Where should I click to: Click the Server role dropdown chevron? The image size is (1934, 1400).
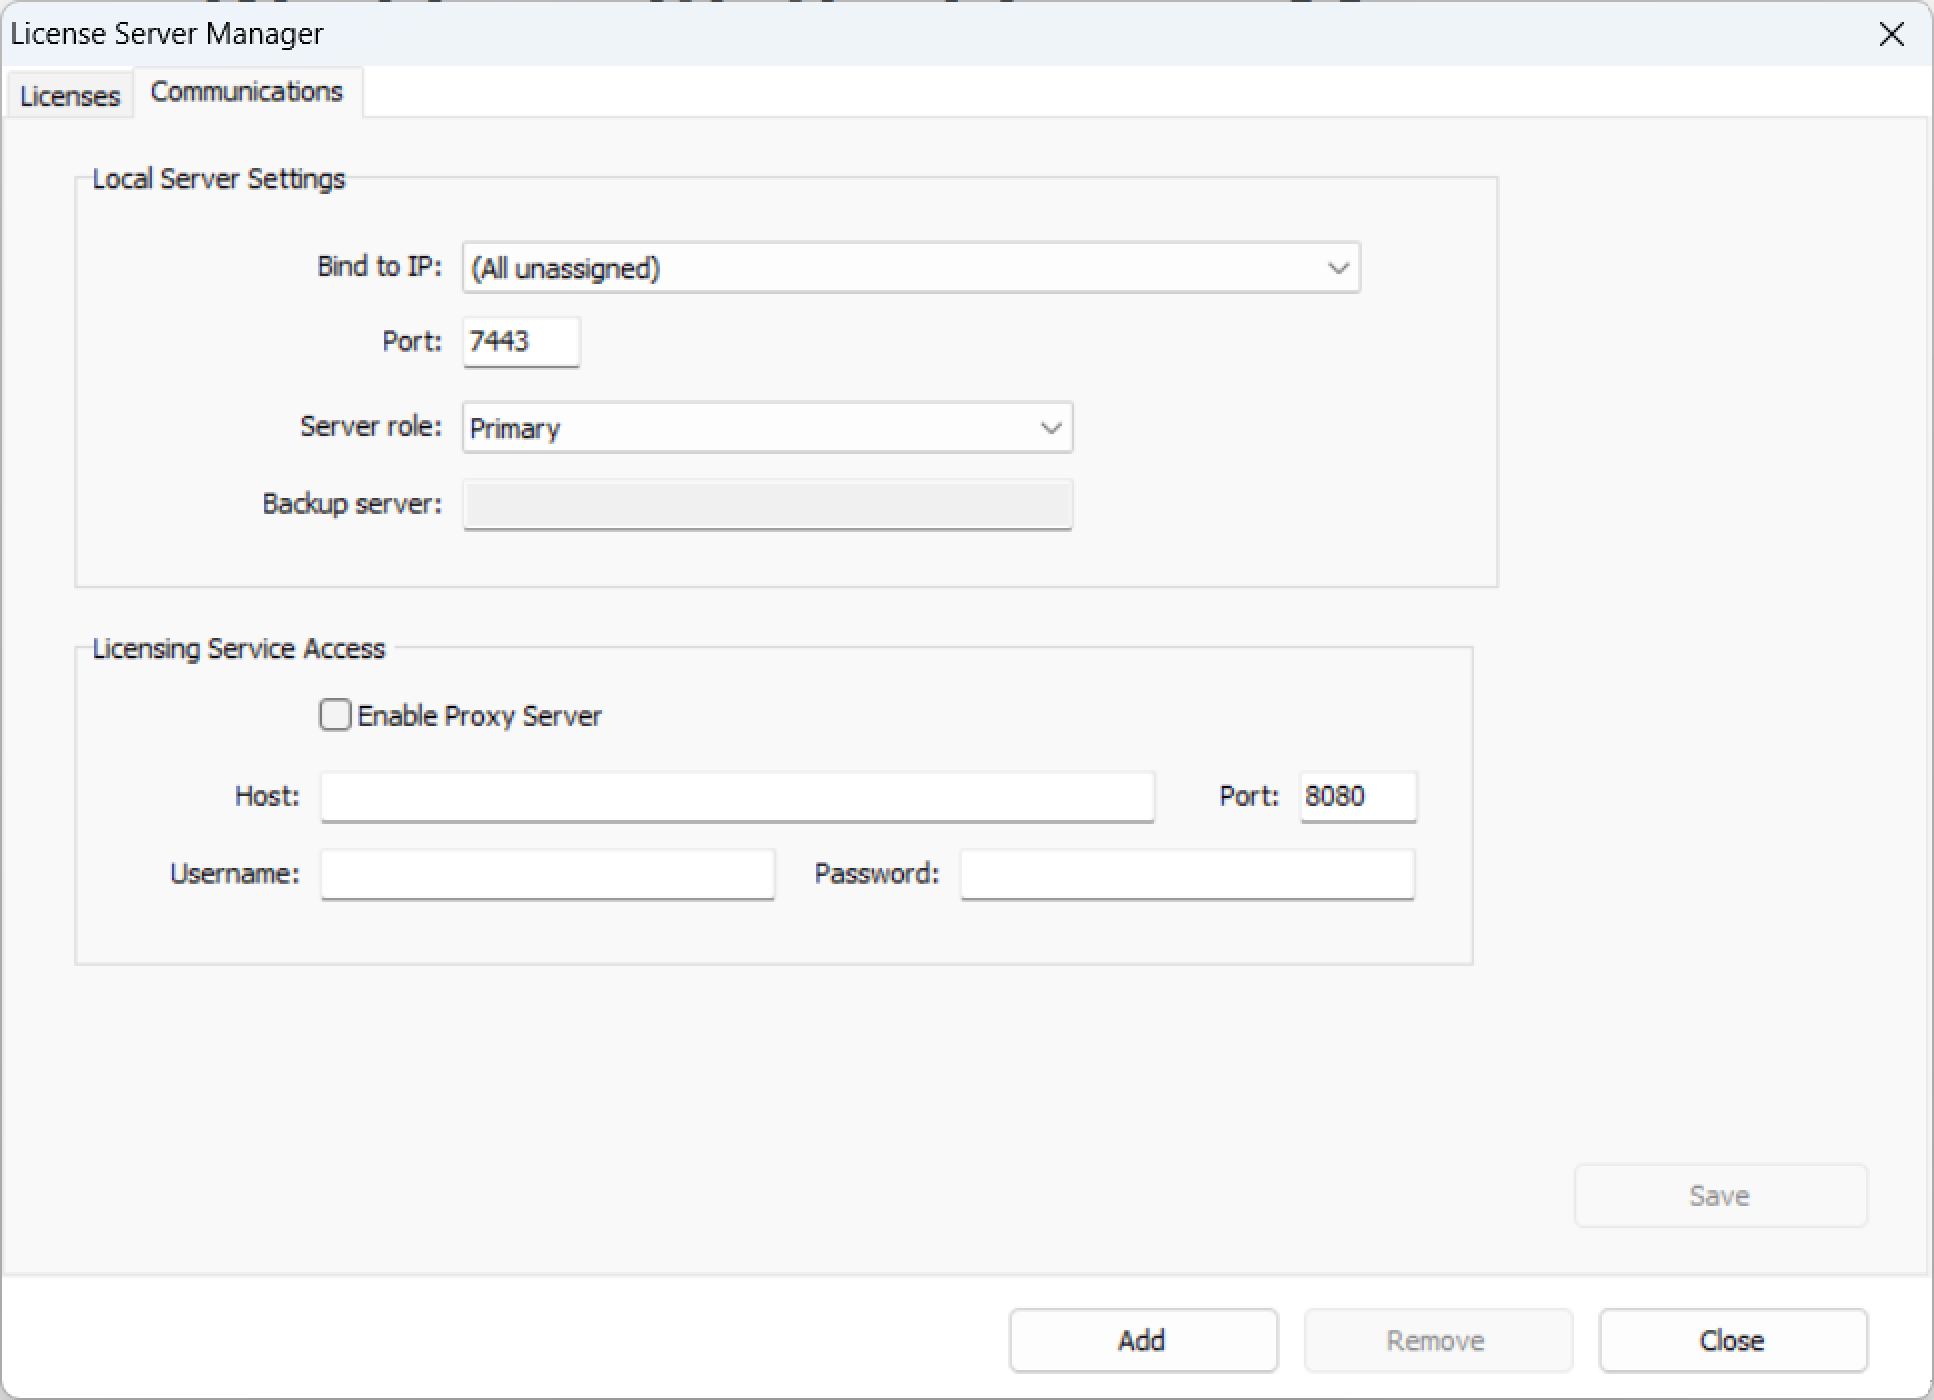(x=1050, y=428)
